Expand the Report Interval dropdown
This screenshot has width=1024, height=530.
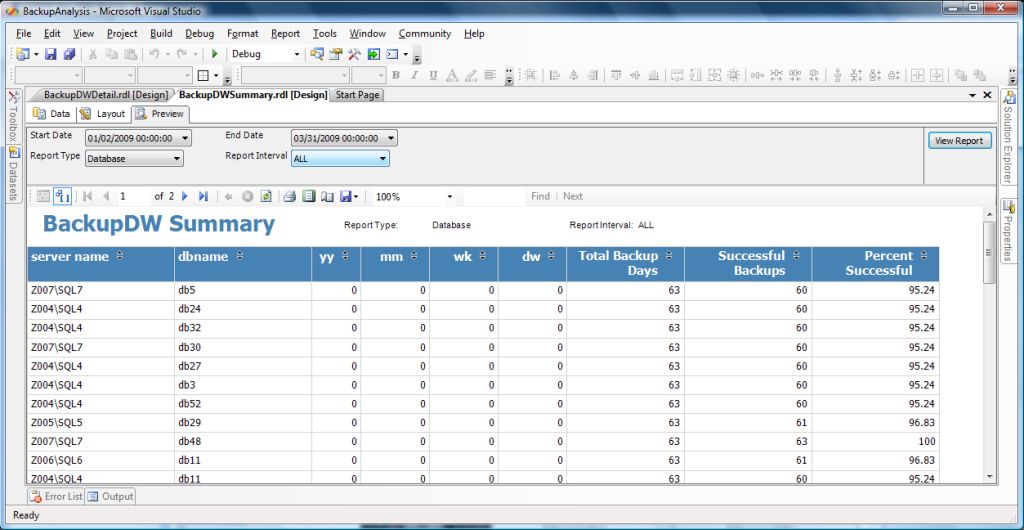pos(382,158)
